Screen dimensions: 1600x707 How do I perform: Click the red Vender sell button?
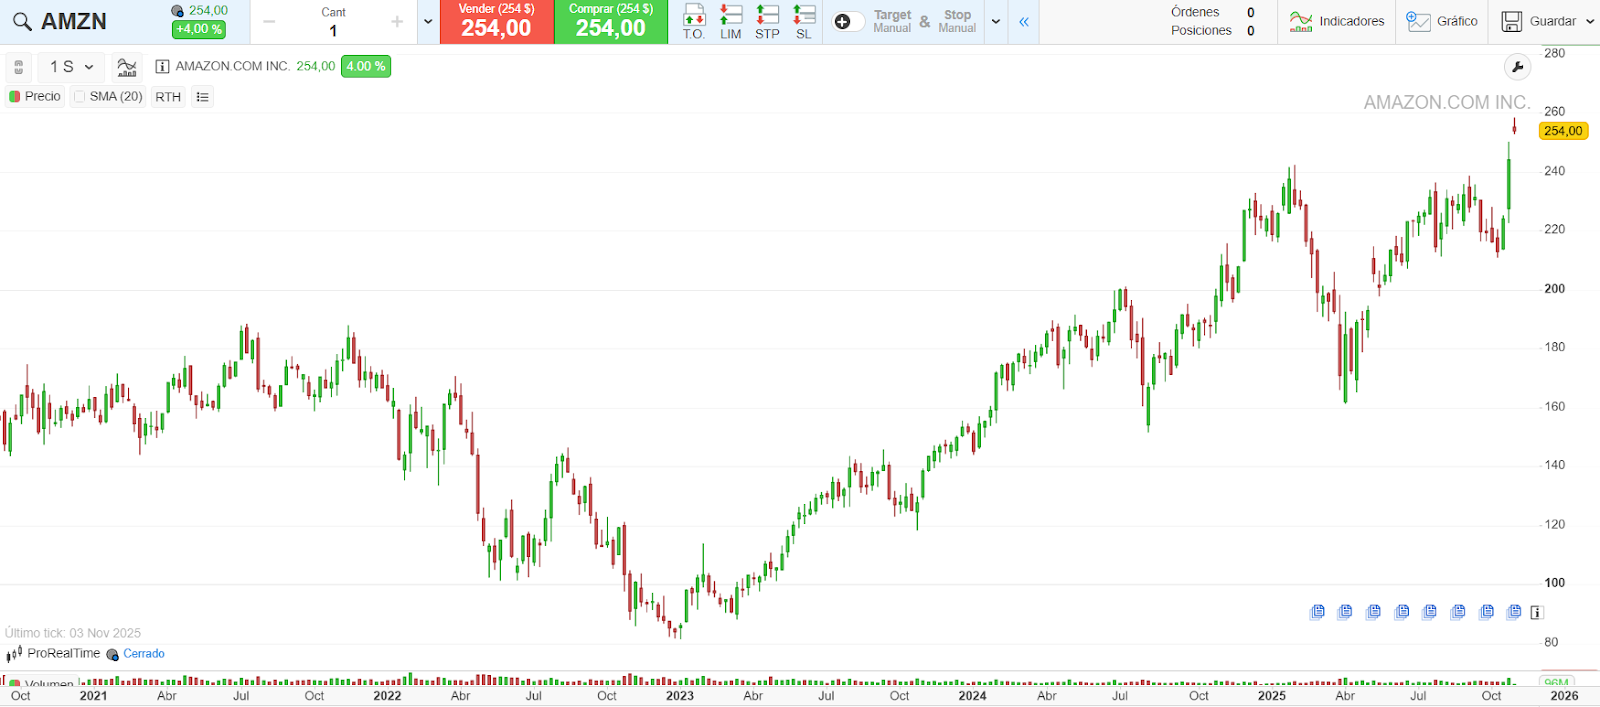point(496,21)
